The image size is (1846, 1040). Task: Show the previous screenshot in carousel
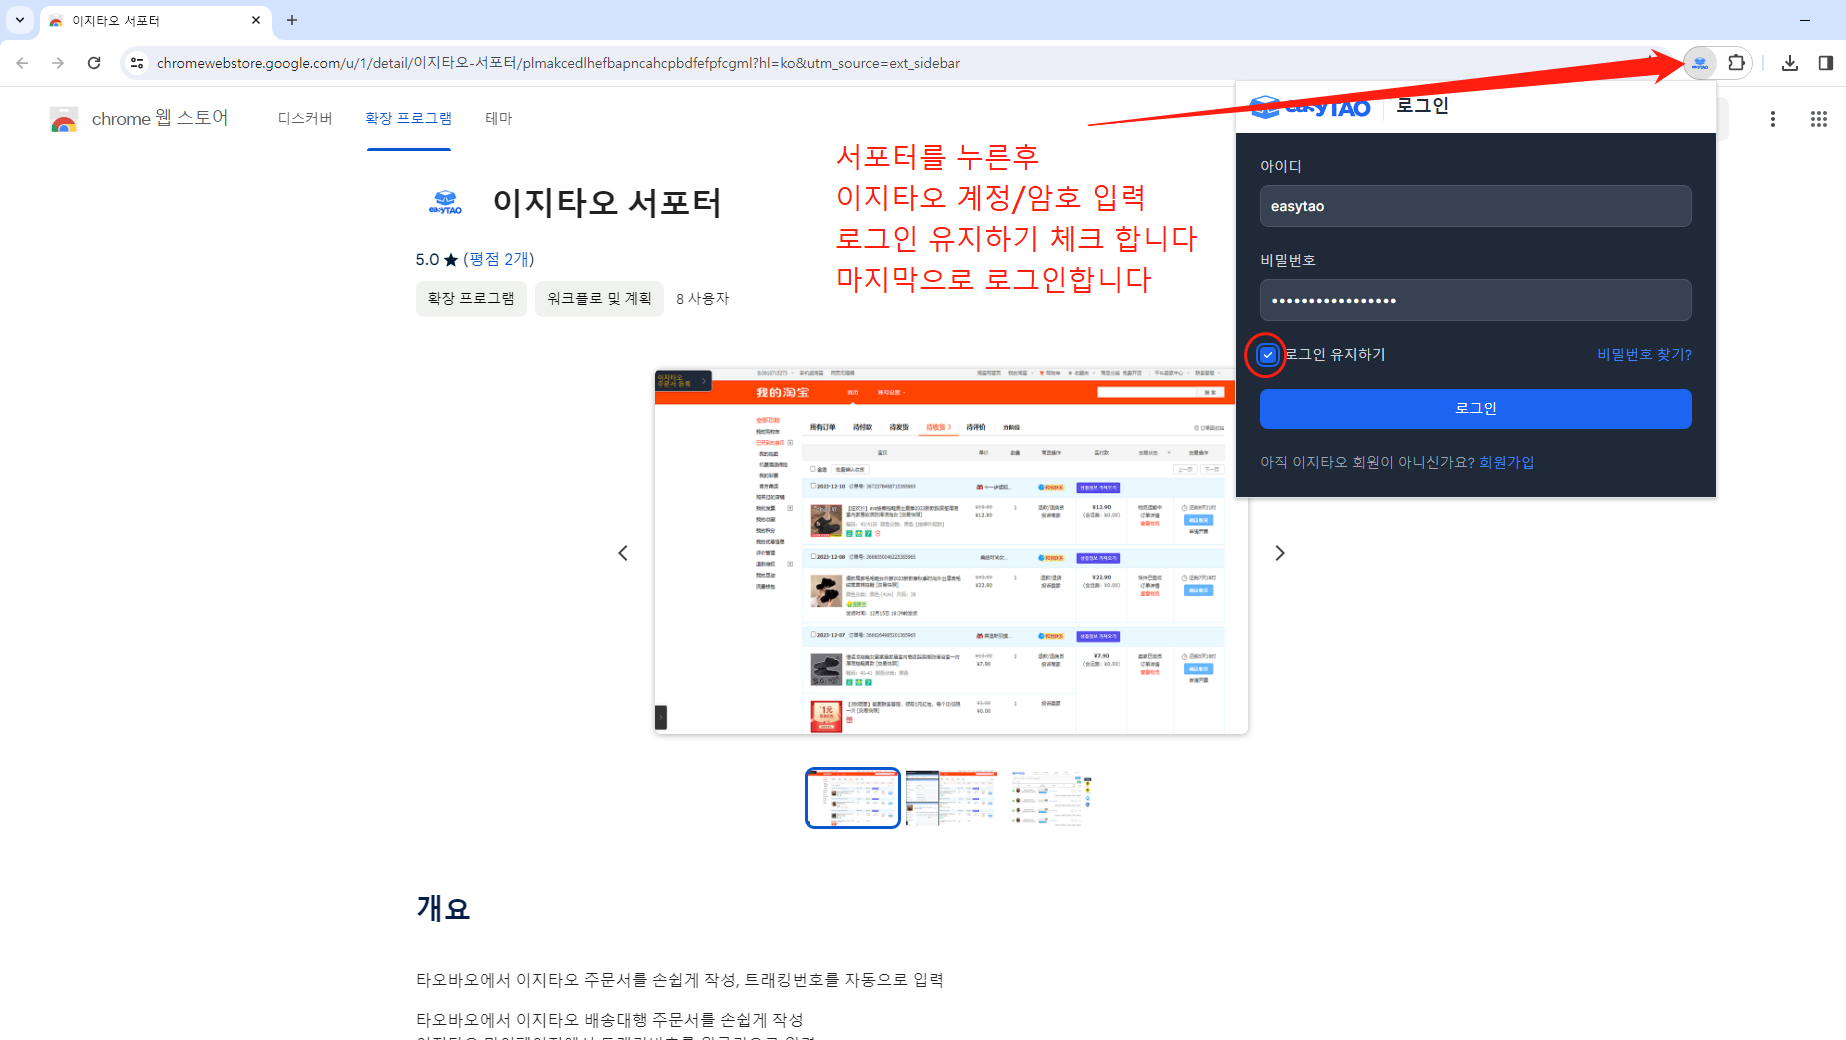click(623, 553)
